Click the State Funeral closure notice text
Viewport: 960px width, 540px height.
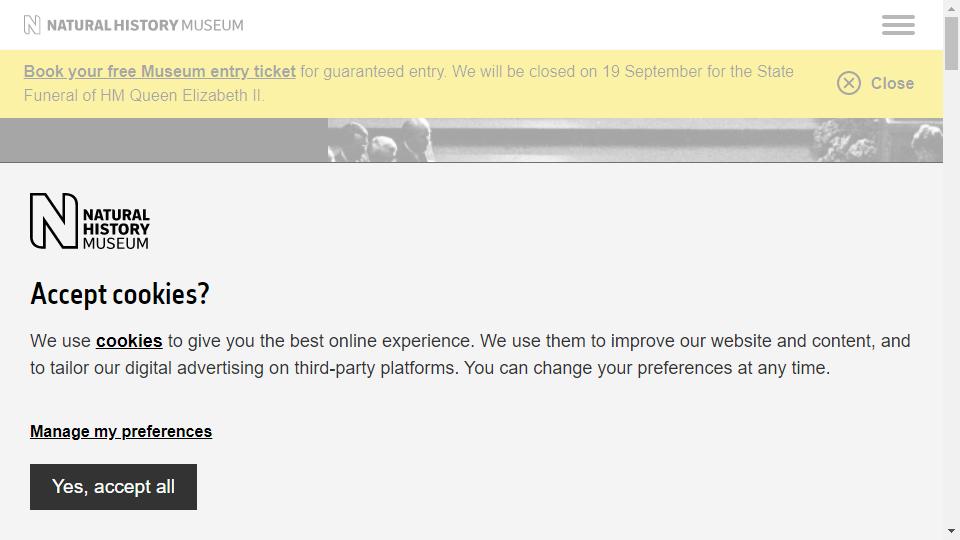409,83
